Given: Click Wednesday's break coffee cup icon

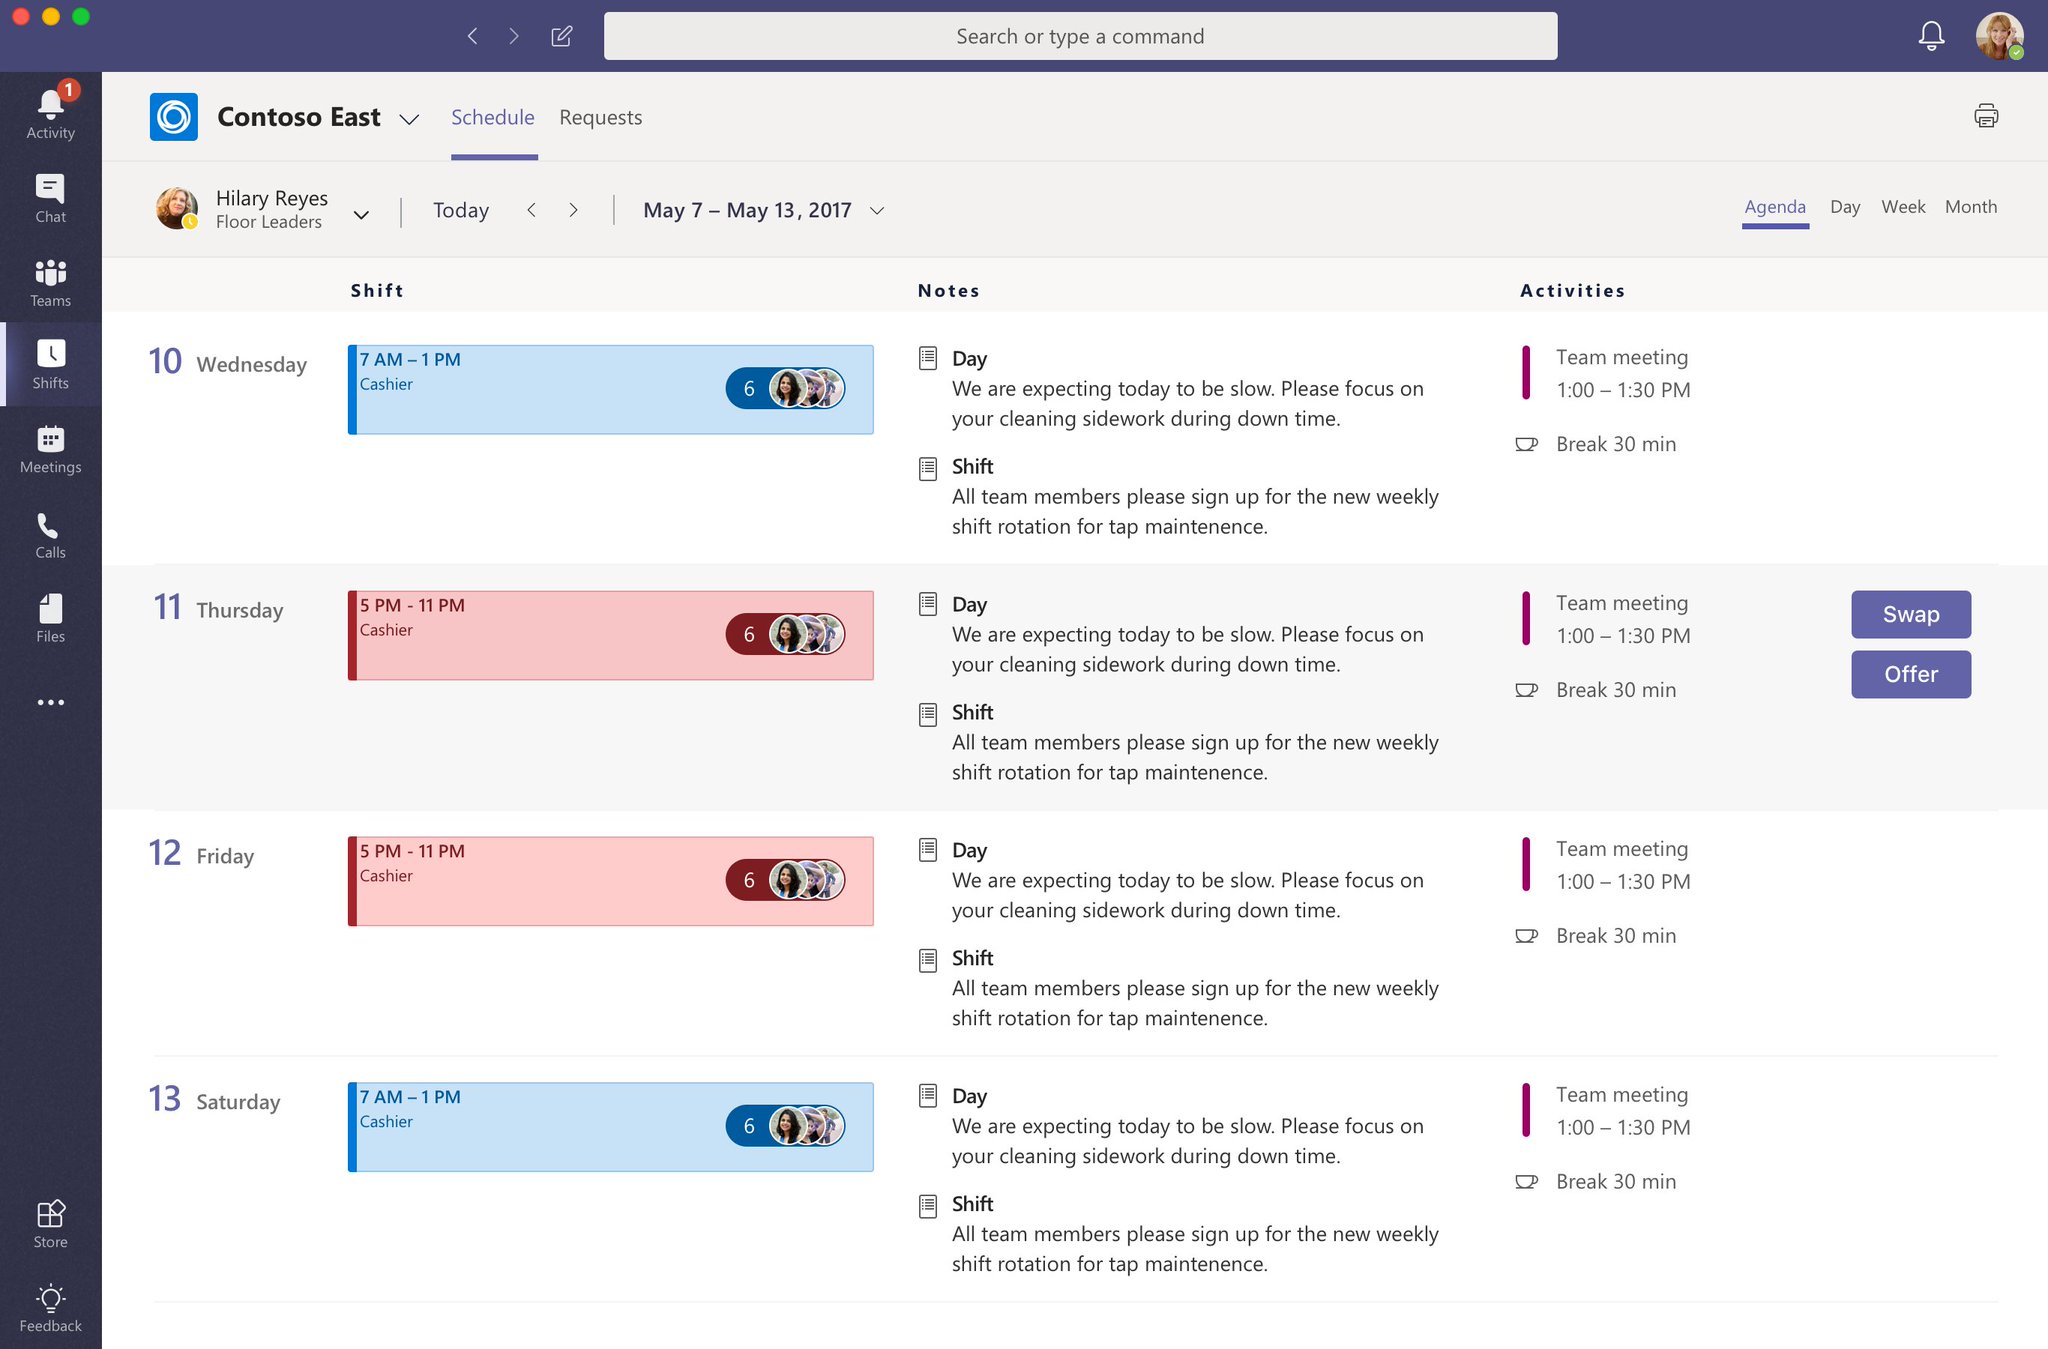Looking at the screenshot, I should click(1526, 444).
